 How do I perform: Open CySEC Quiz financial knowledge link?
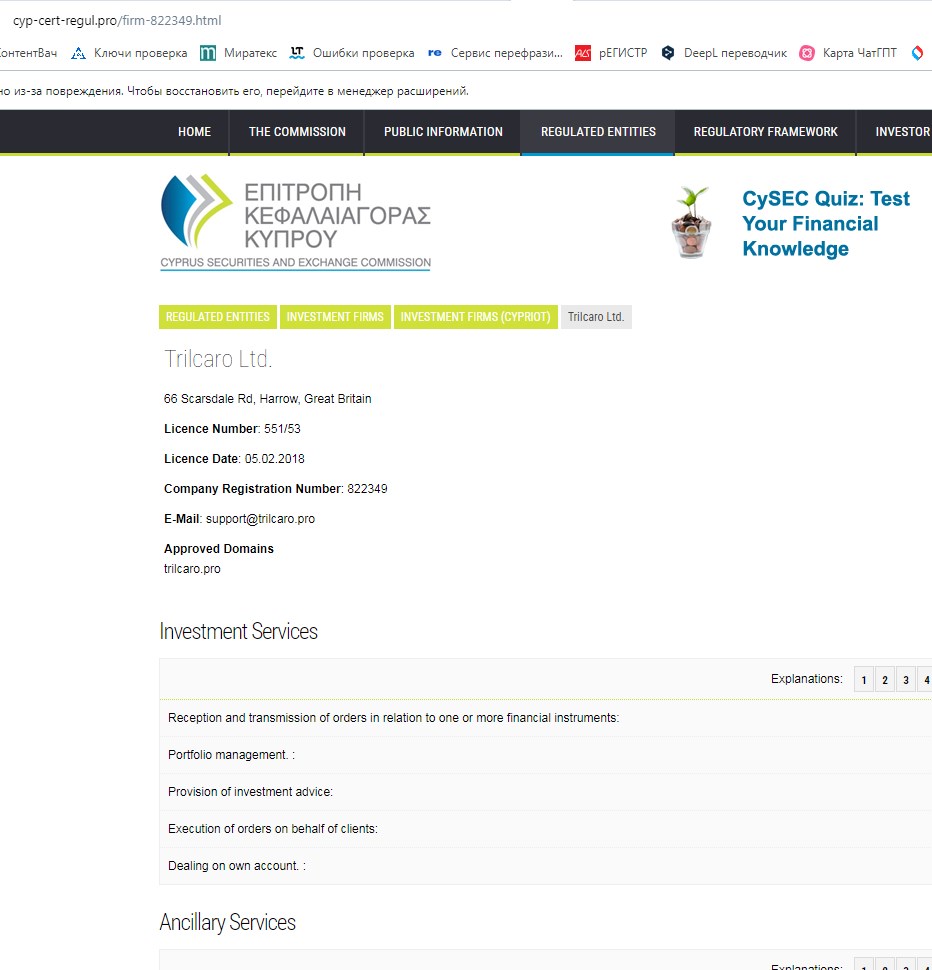click(x=826, y=223)
